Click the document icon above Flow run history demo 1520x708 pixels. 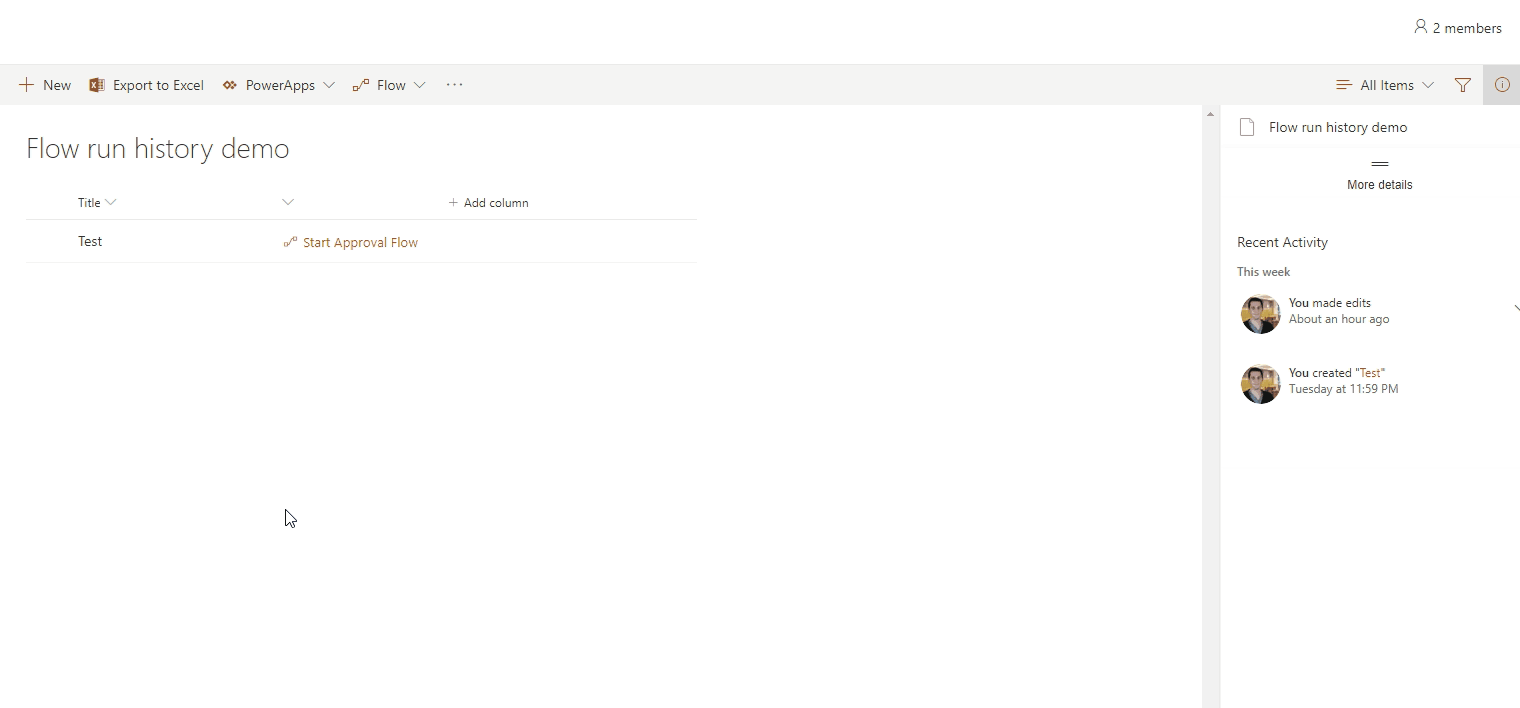[x=1246, y=127]
